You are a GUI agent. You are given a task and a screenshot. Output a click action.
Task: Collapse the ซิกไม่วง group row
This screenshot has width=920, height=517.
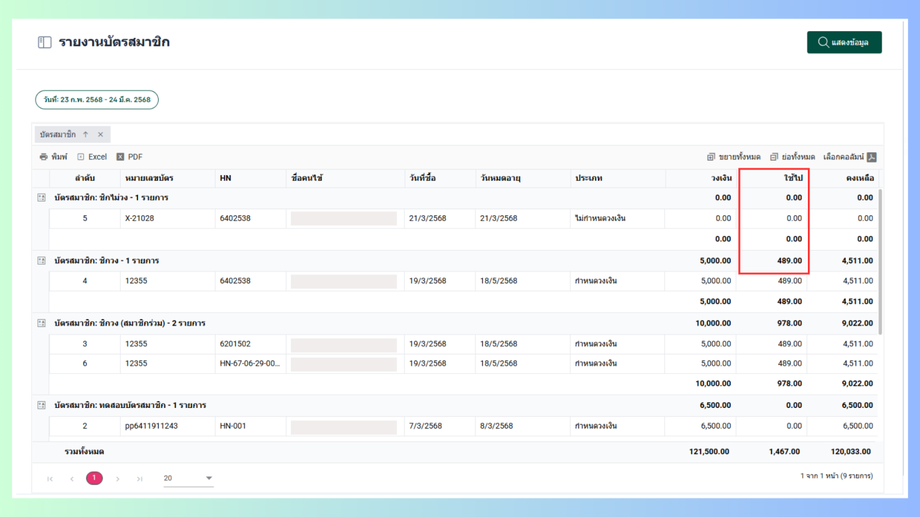(42, 198)
